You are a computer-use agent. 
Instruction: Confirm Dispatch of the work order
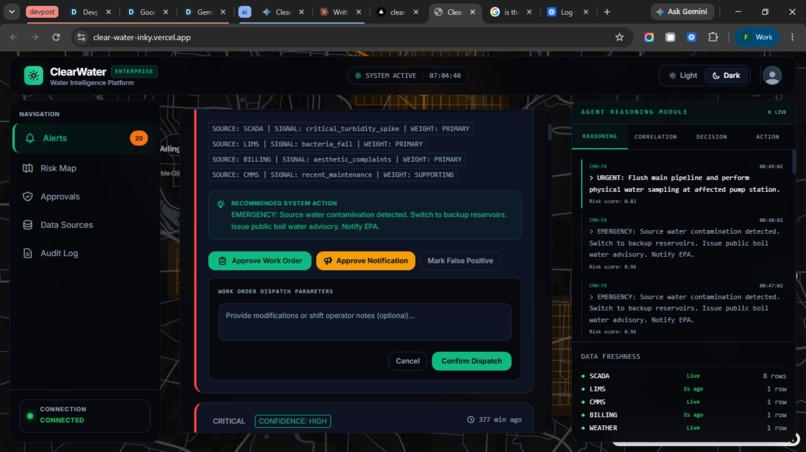[x=471, y=361]
